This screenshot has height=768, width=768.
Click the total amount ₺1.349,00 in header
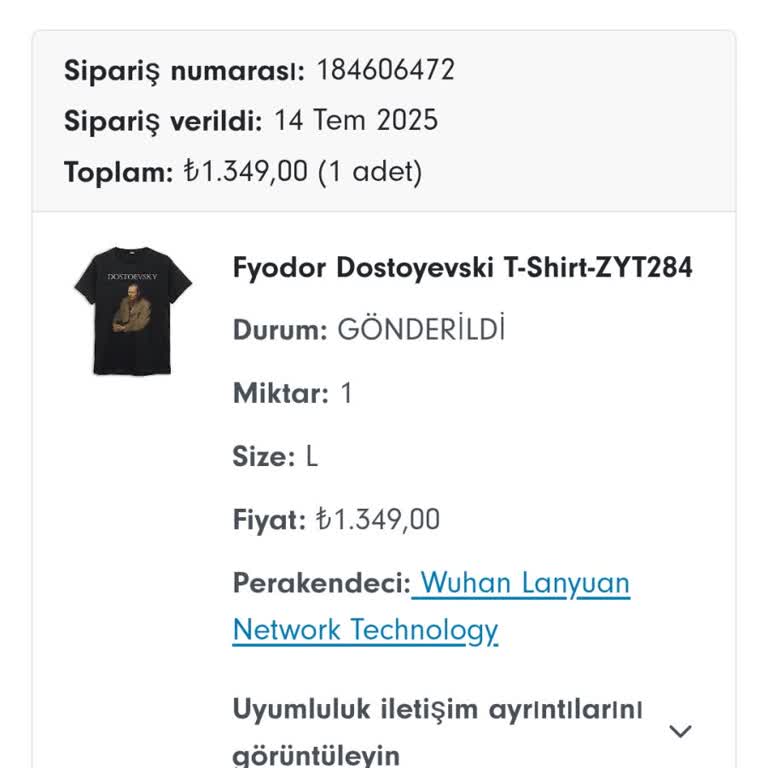[x=245, y=172]
